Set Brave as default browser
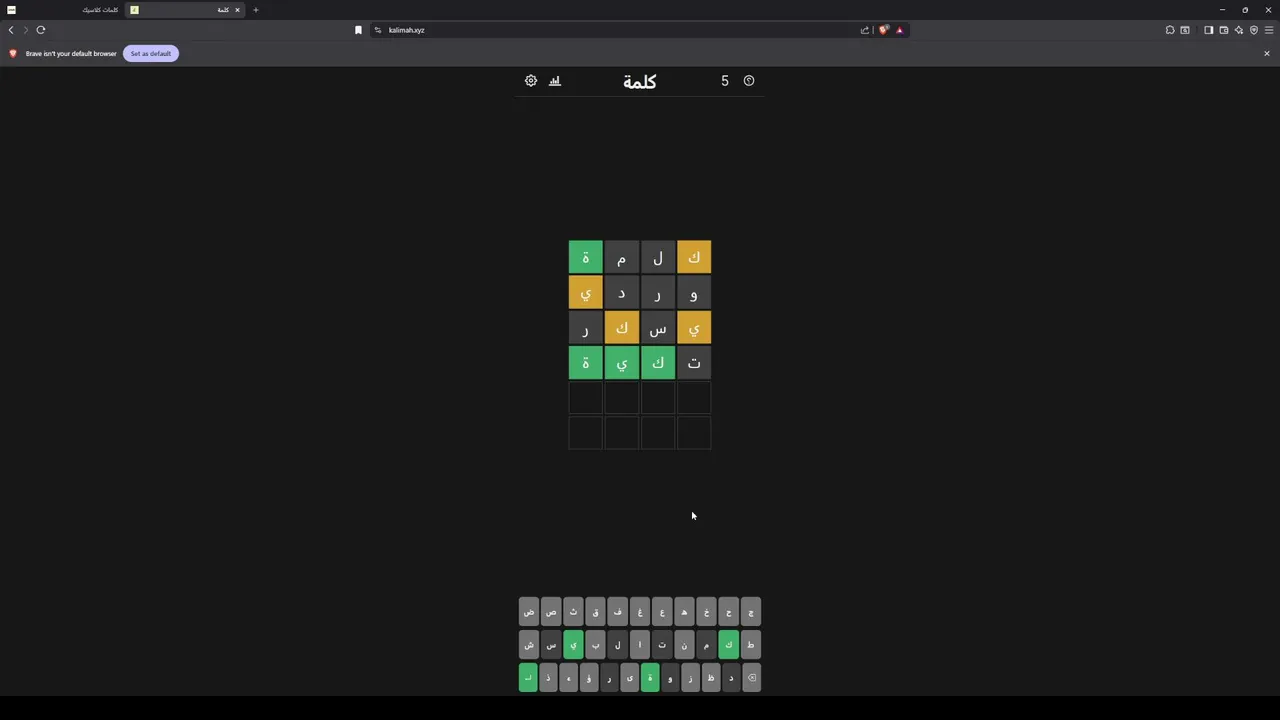The width and height of the screenshot is (1280, 720). coord(151,53)
